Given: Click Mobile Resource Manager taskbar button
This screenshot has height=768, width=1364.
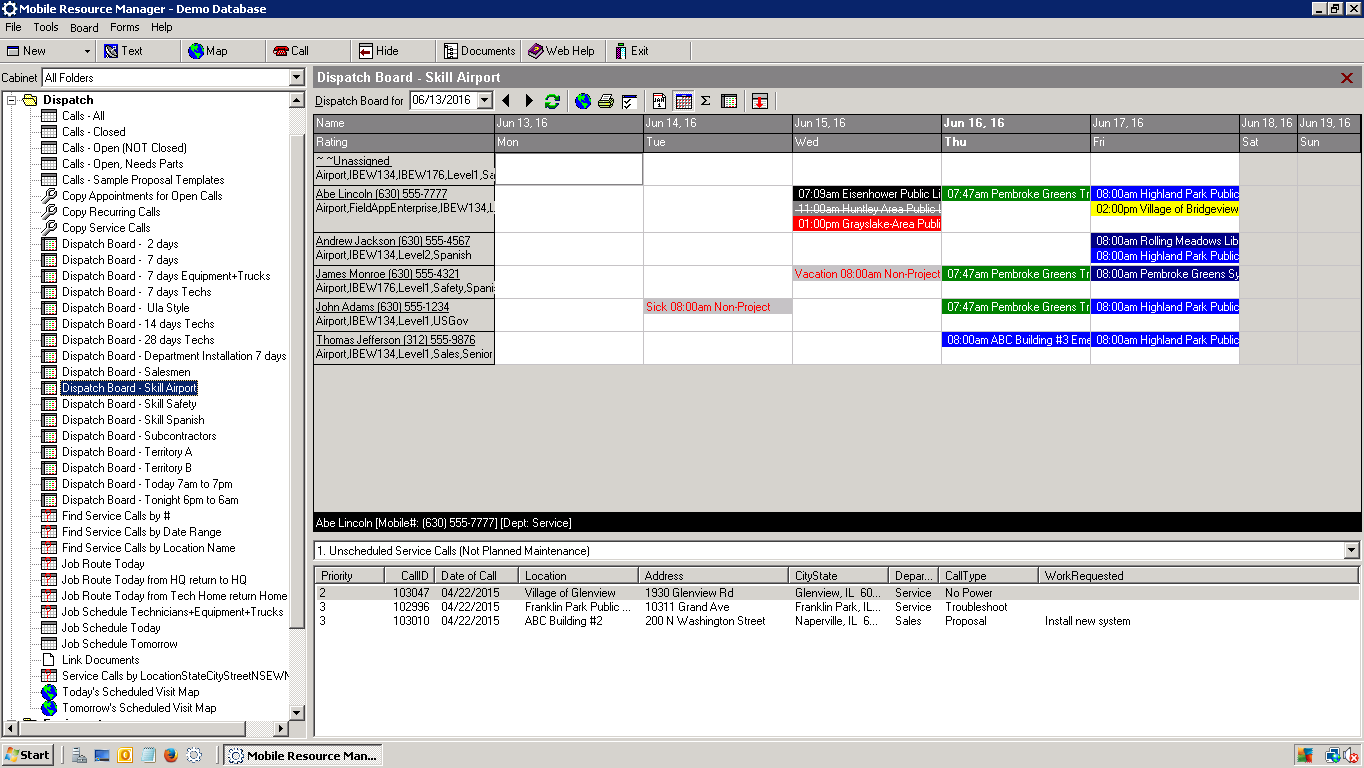Looking at the screenshot, I should (x=302, y=755).
